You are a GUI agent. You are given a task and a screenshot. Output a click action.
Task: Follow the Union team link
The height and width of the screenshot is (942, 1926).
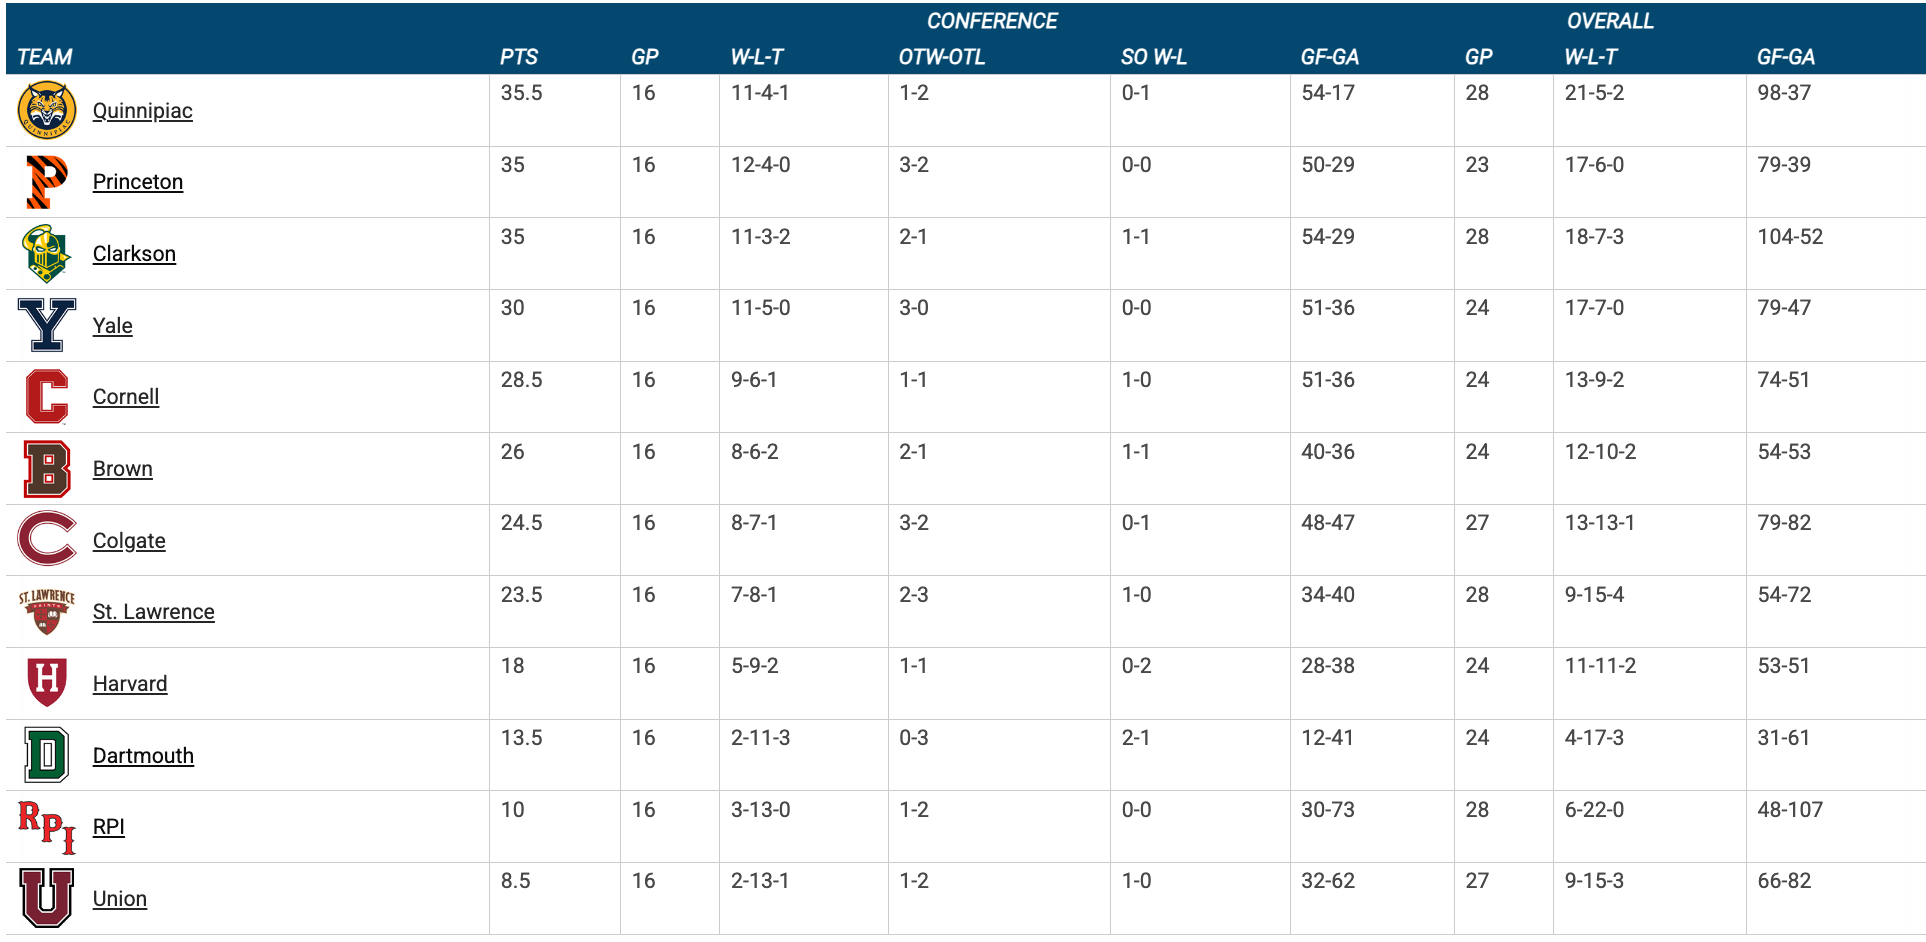(x=119, y=899)
